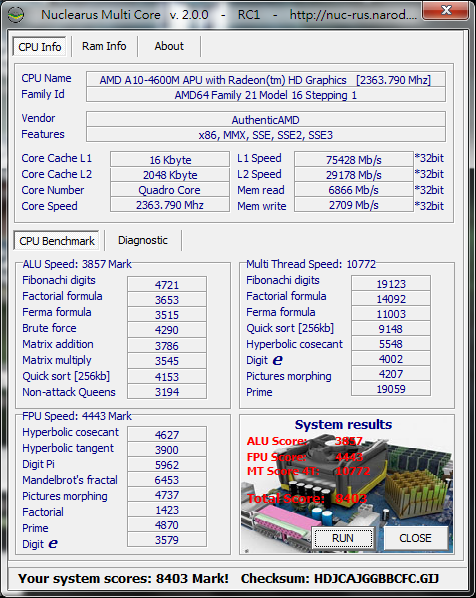Click the ALU Quick sort score 4153
The height and width of the screenshot is (598, 476).
167,376
